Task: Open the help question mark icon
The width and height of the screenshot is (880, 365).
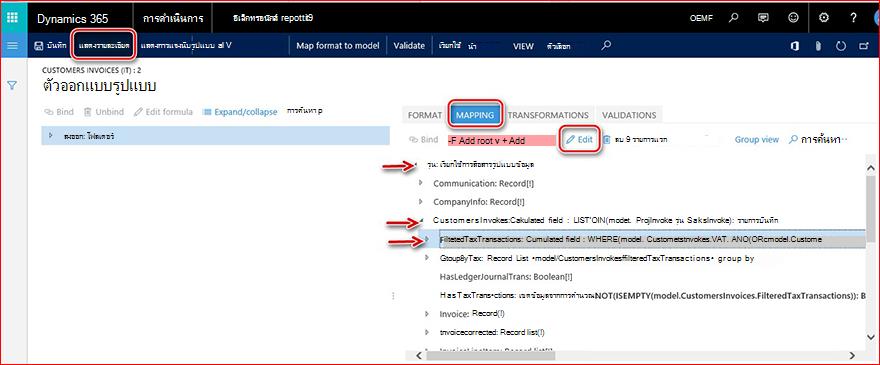Action: tap(853, 18)
